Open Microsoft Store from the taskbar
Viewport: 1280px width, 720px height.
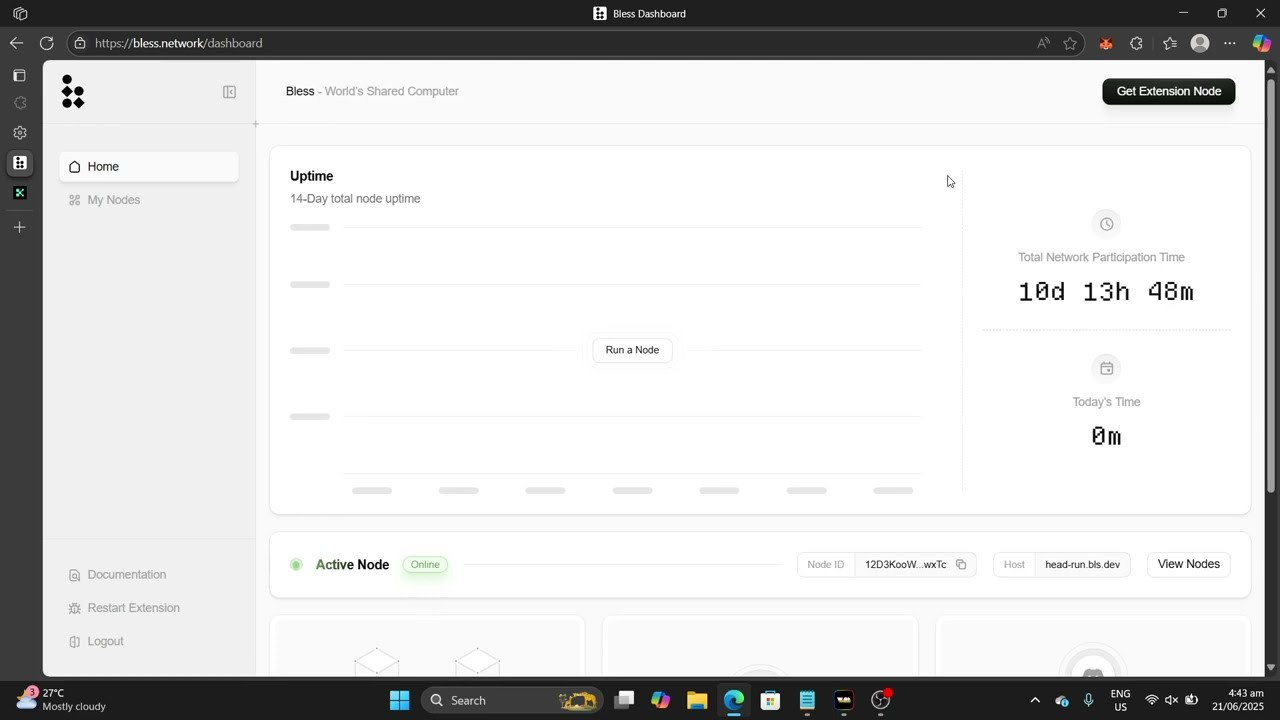pos(770,700)
